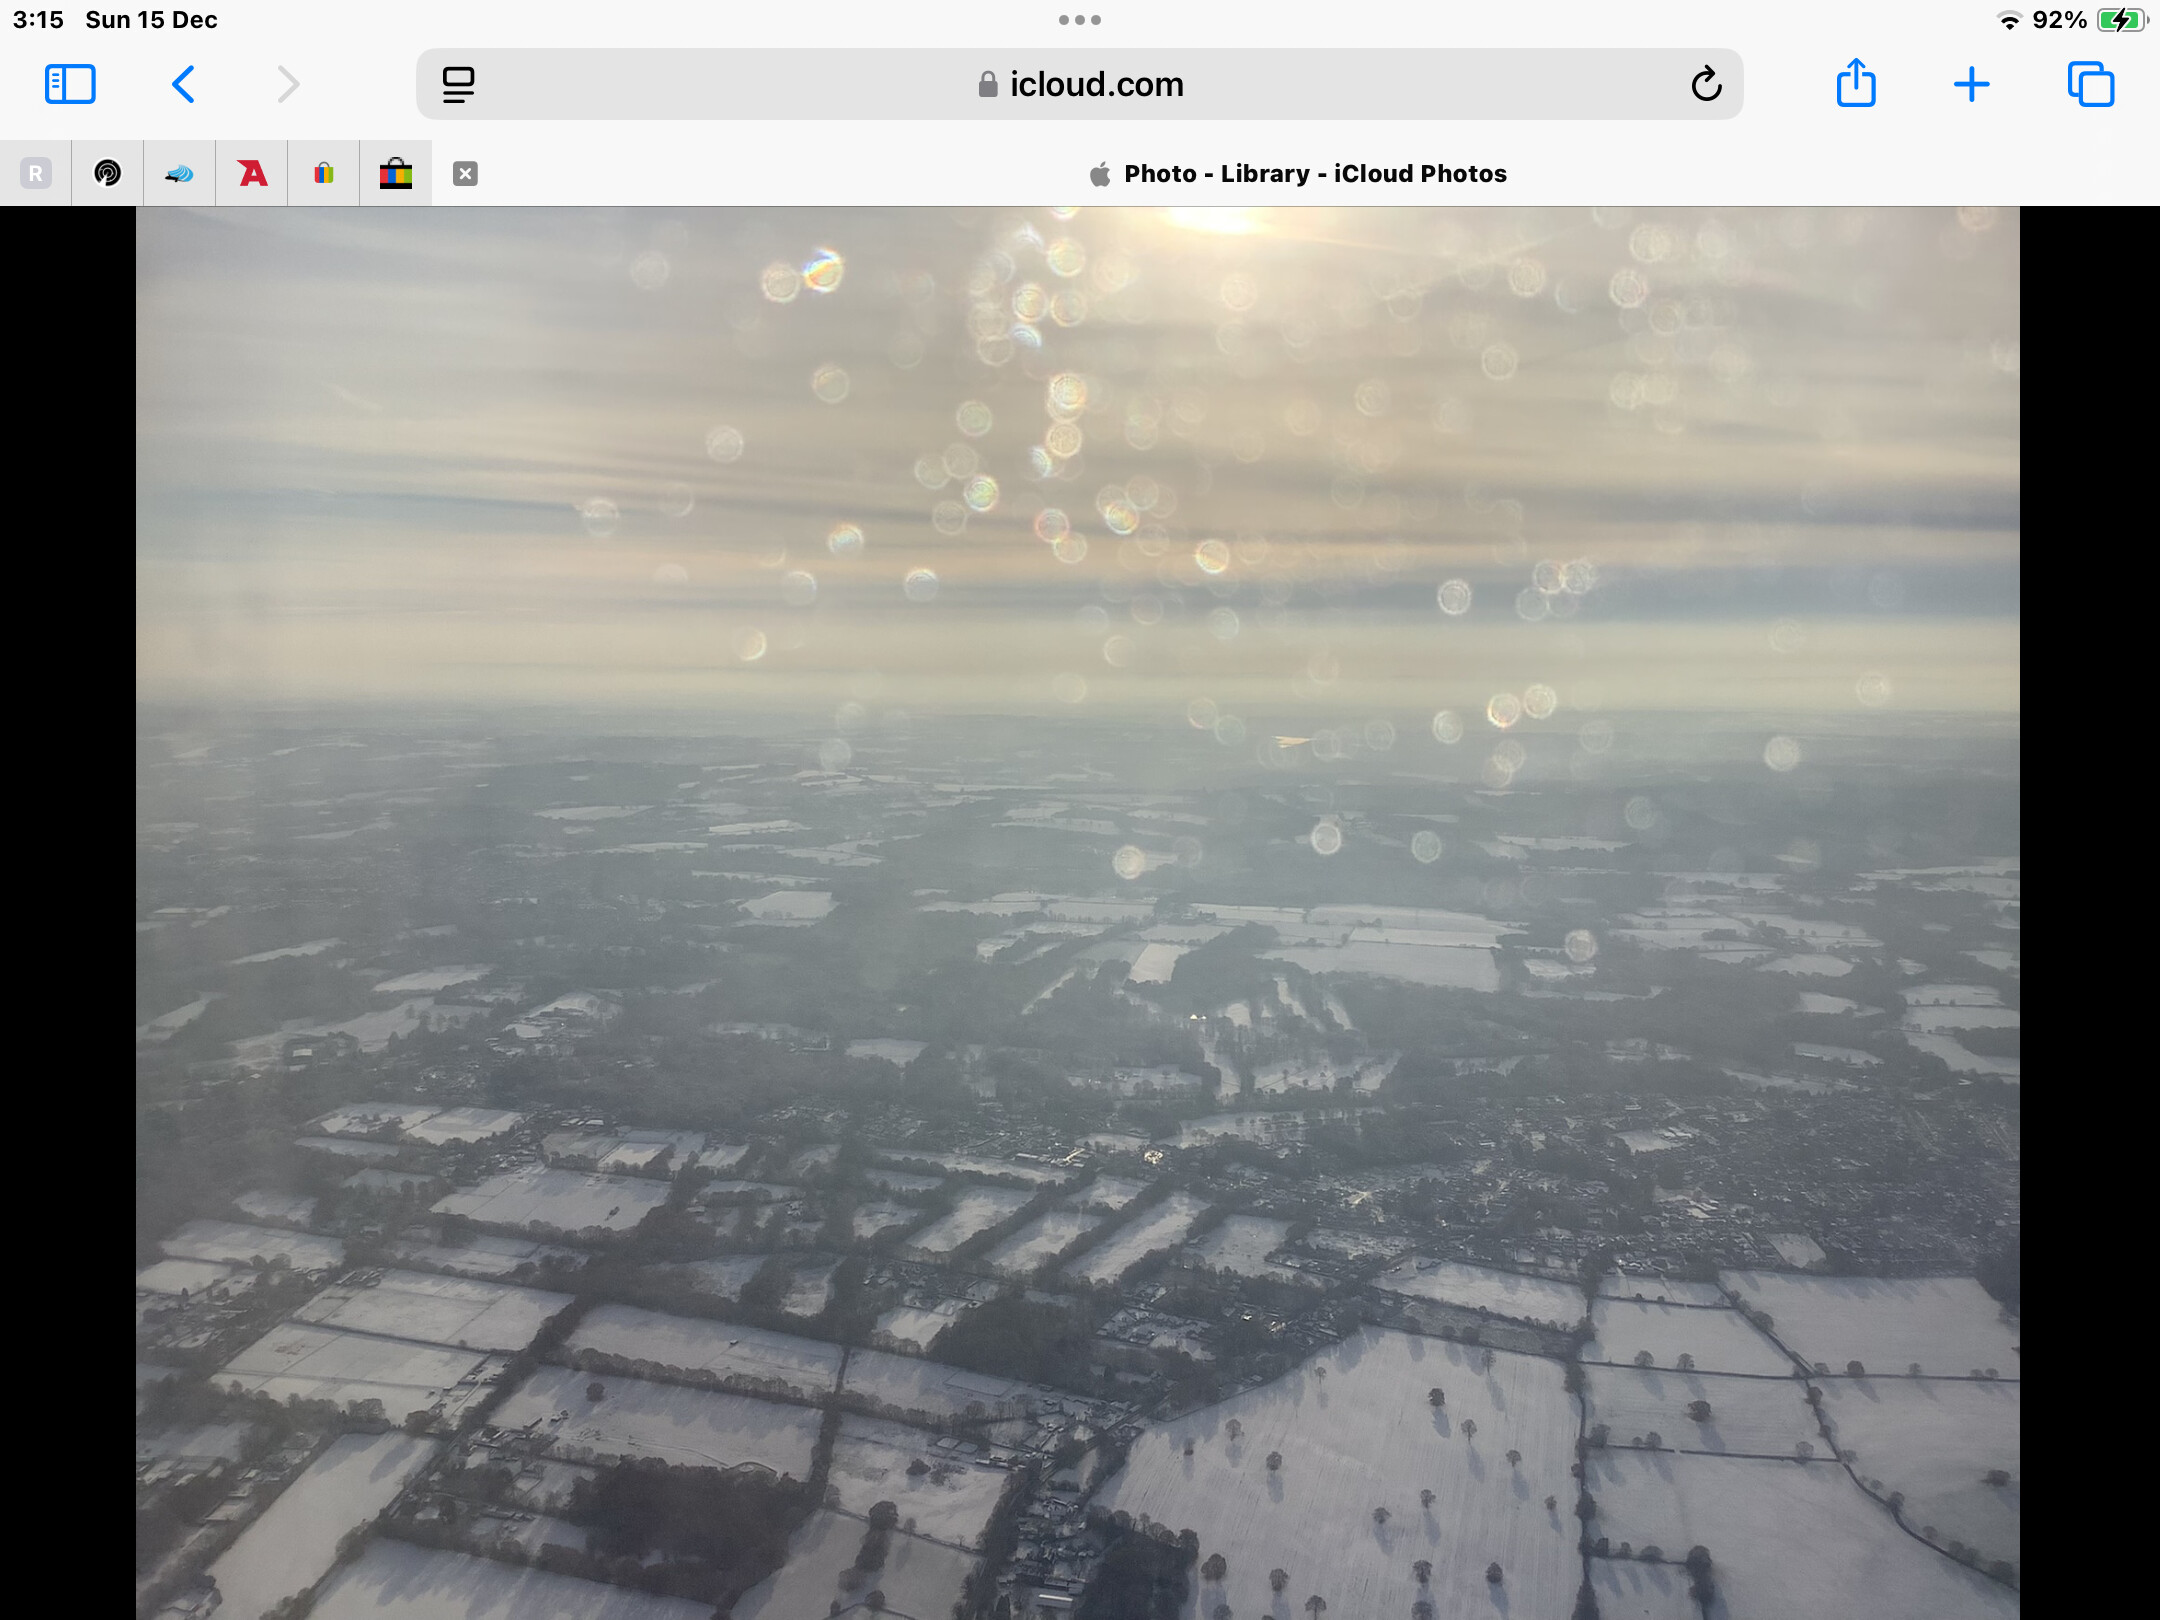Viewport: 2160px width, 1620px height.
Task: Switch to the small colorful bag tab
Action: point(324,174)
